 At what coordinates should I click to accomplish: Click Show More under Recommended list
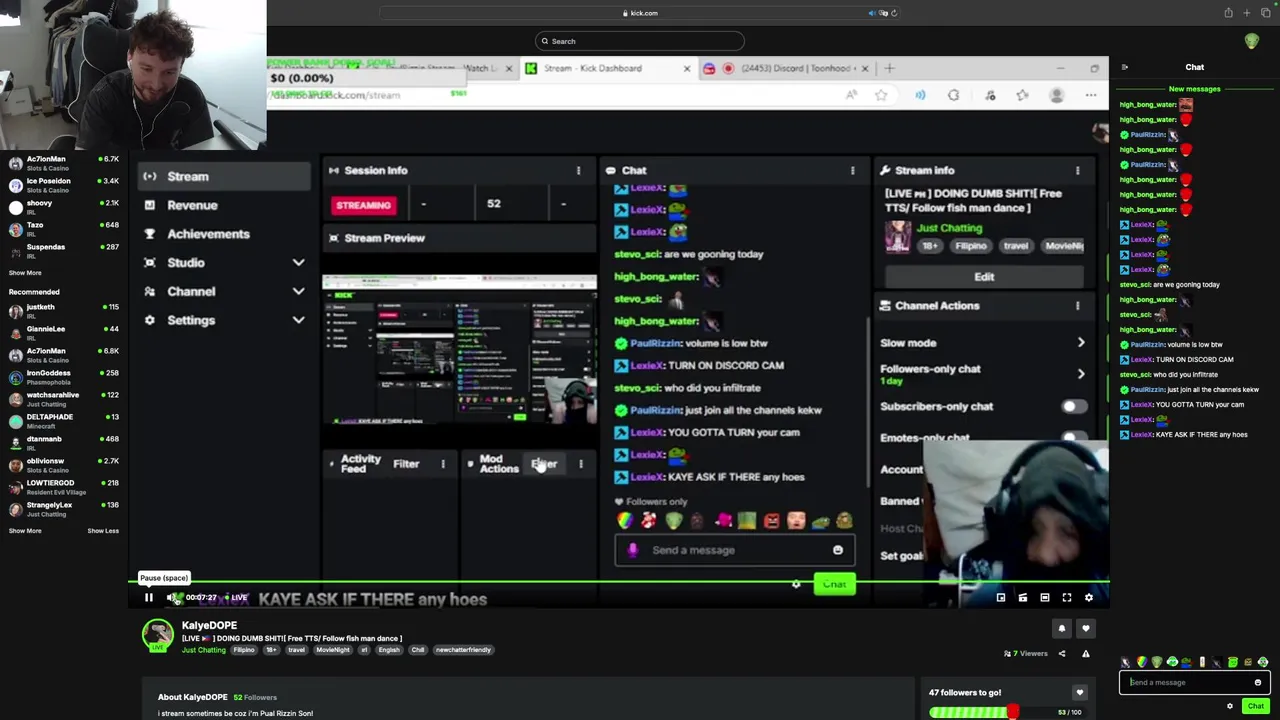click(25, 531)
